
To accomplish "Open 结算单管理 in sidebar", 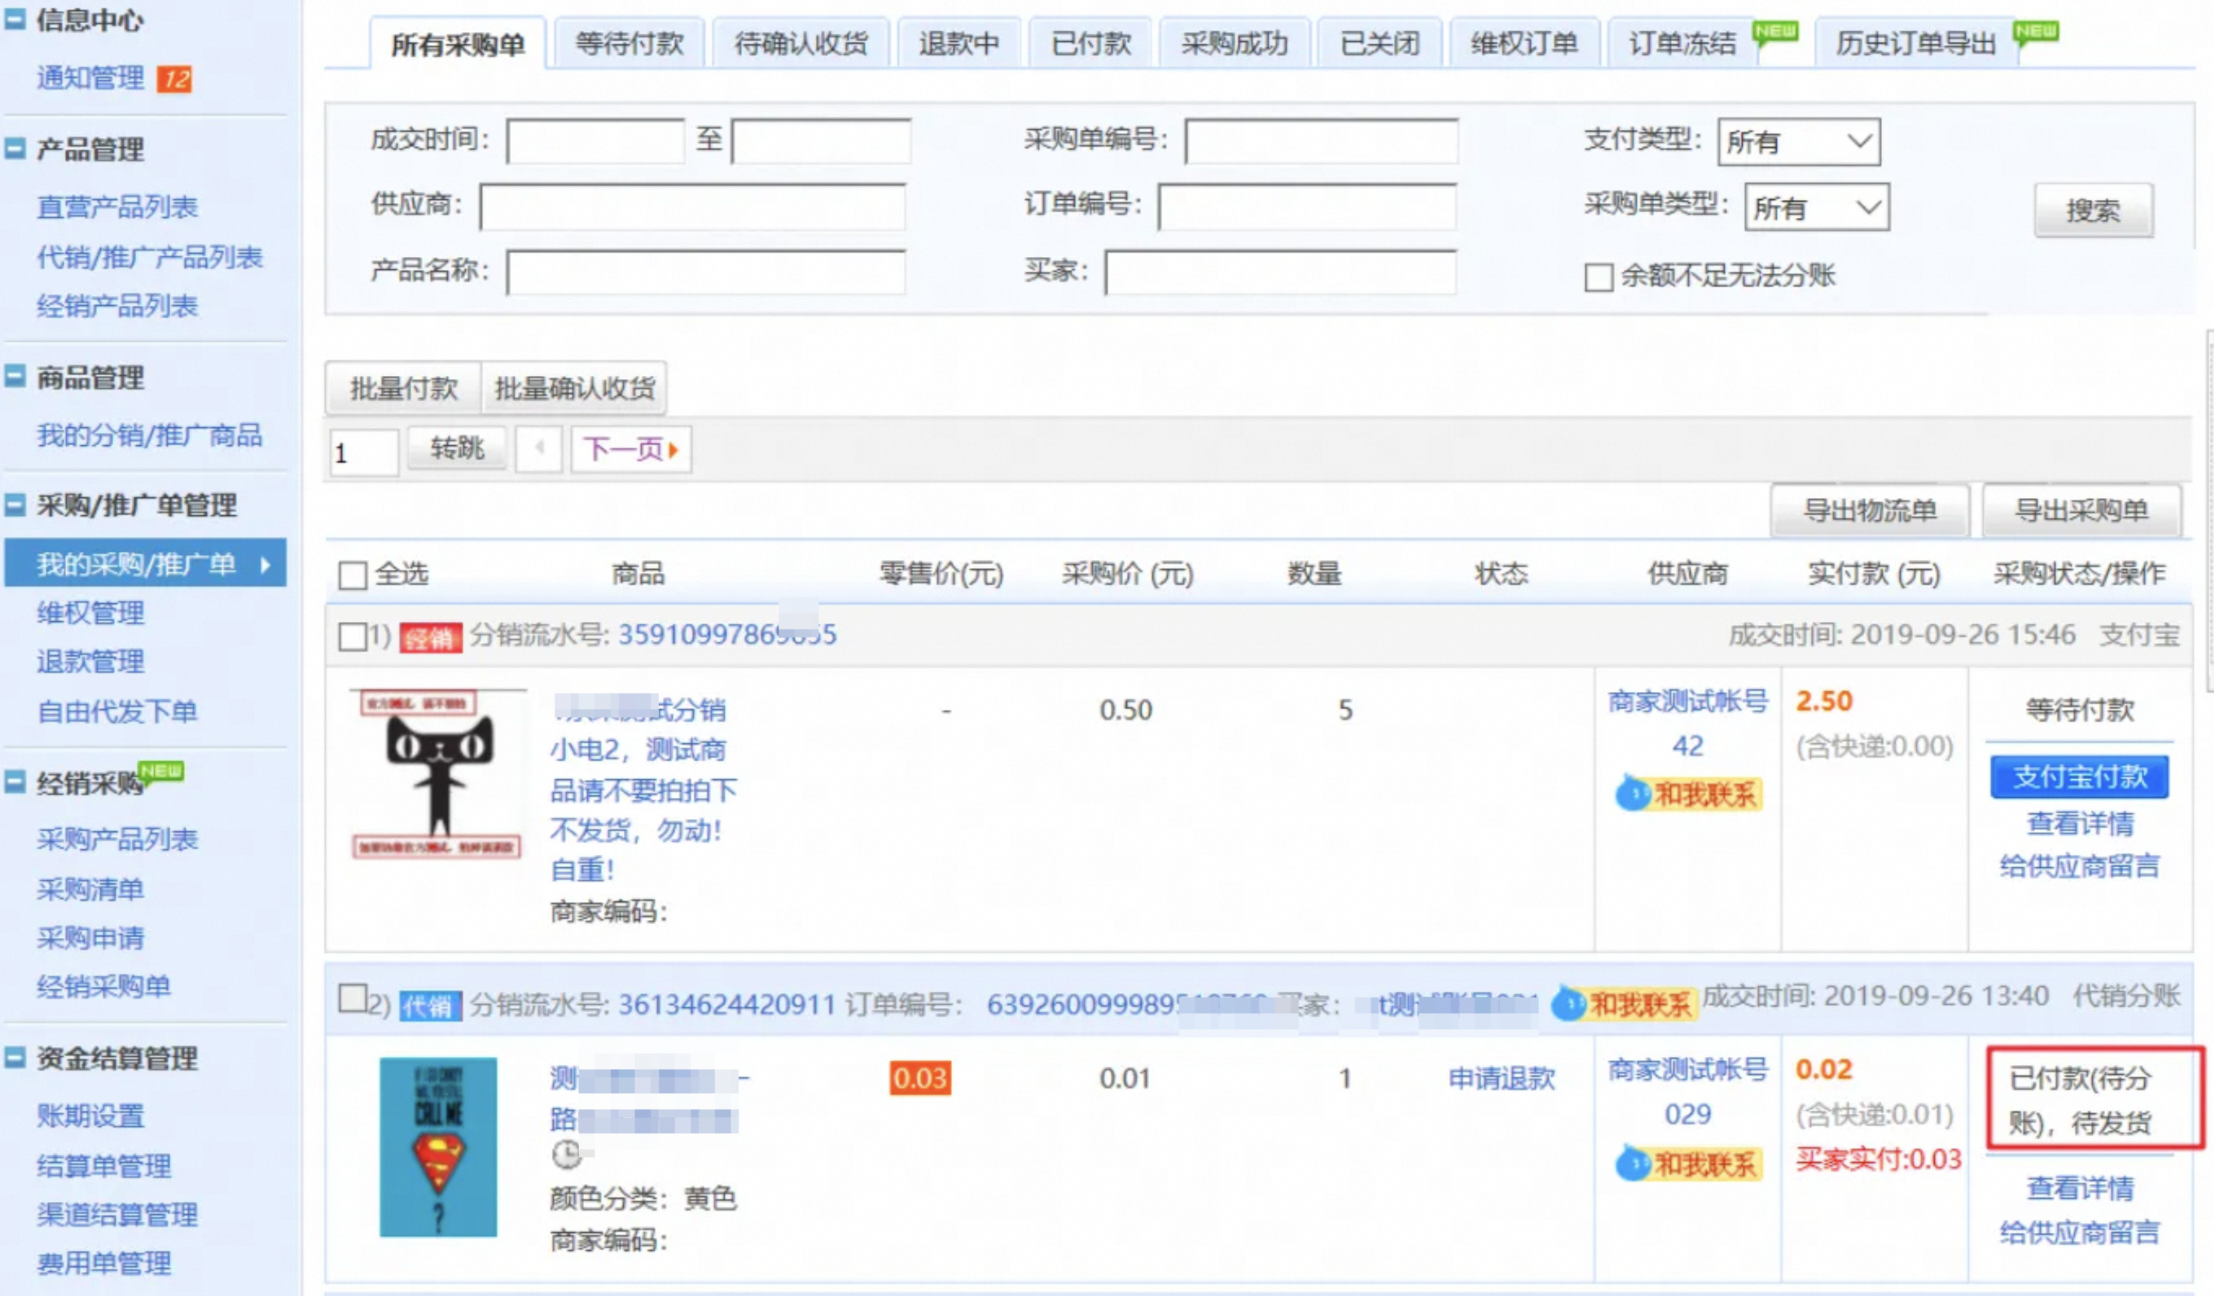I will [x=104, y=1166].
